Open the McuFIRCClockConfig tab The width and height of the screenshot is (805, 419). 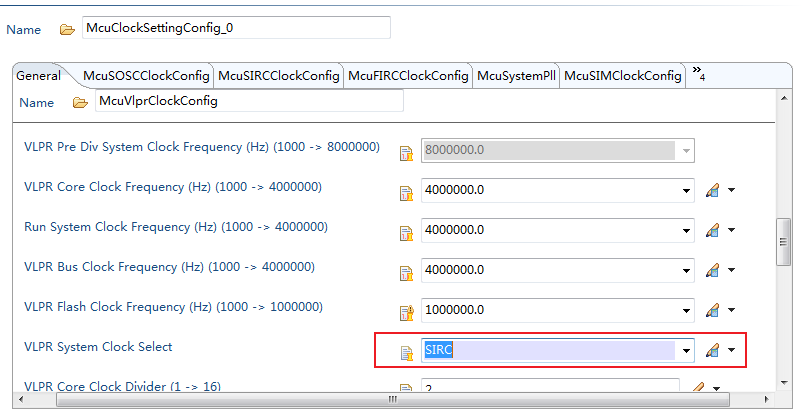click(408, 76)
